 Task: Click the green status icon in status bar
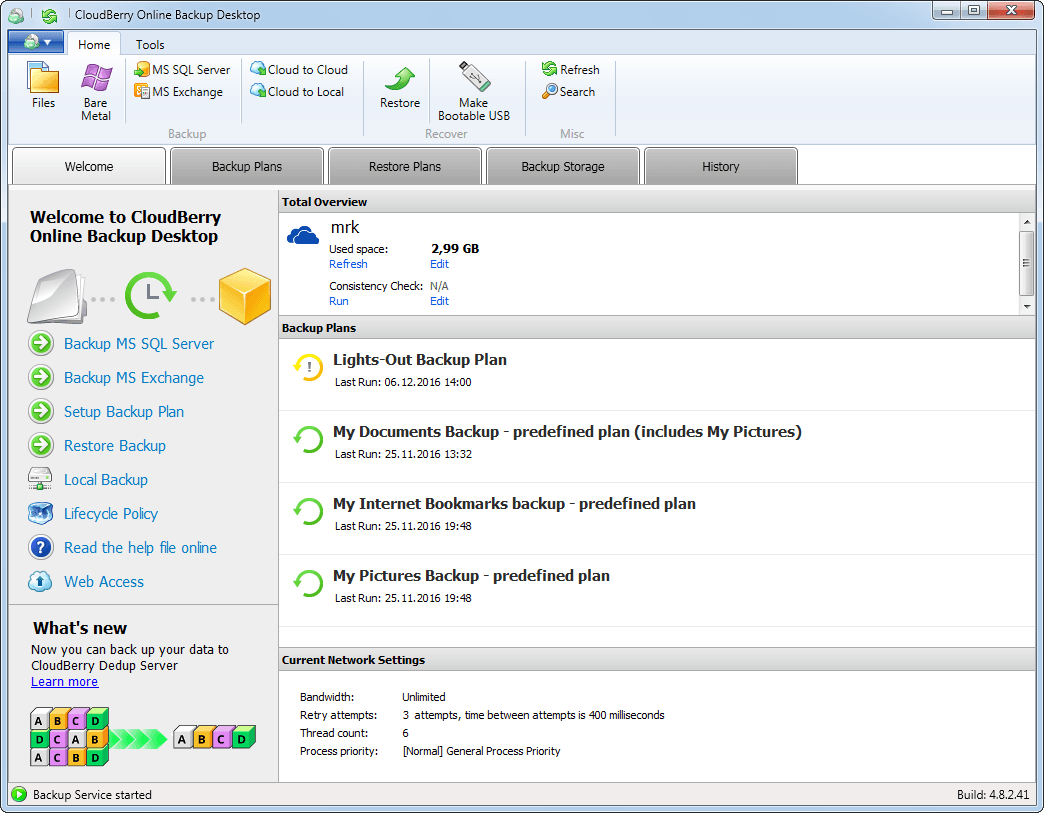click(19, 794)
